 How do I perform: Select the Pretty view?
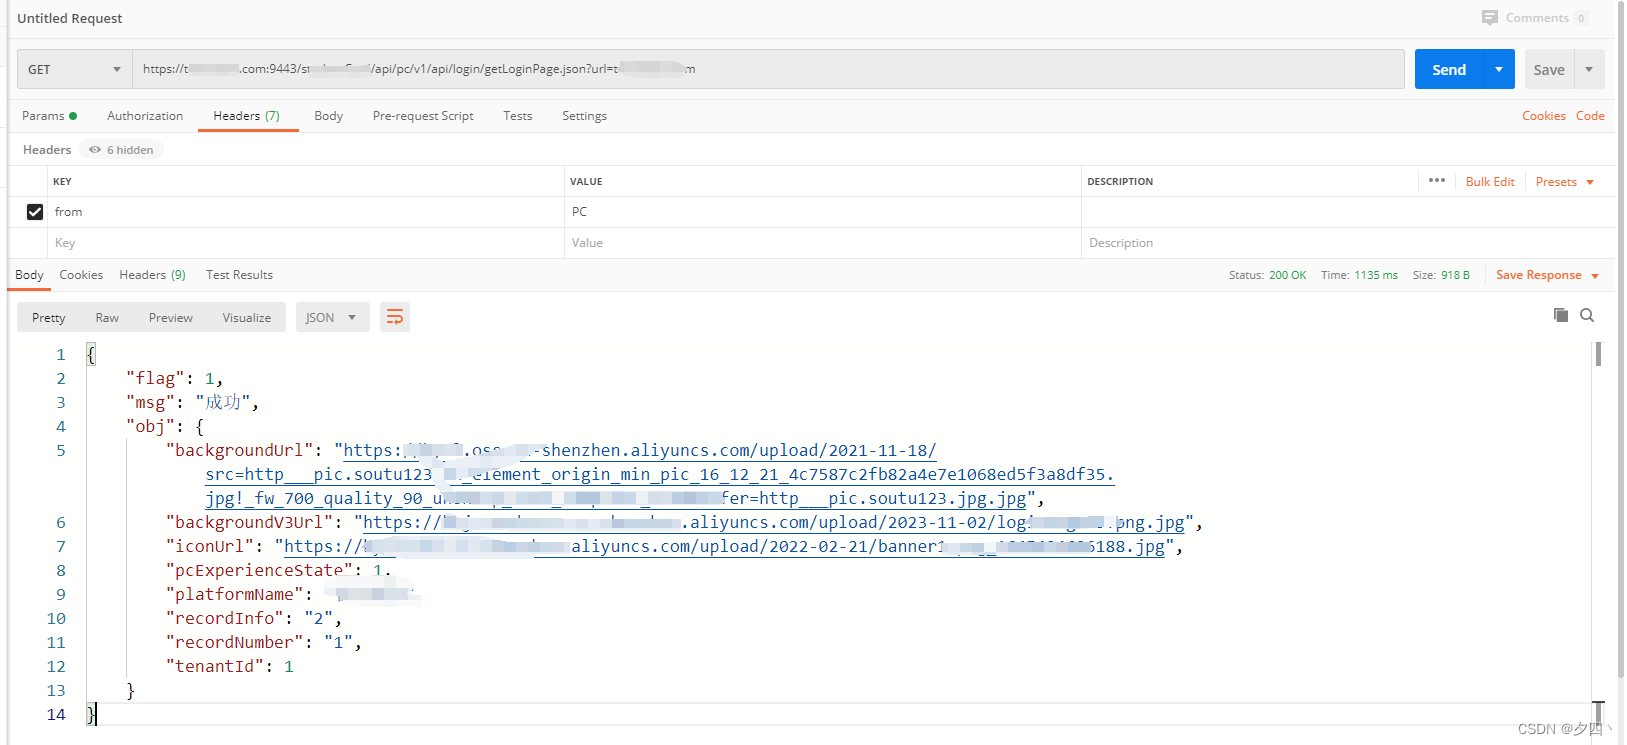49,318
